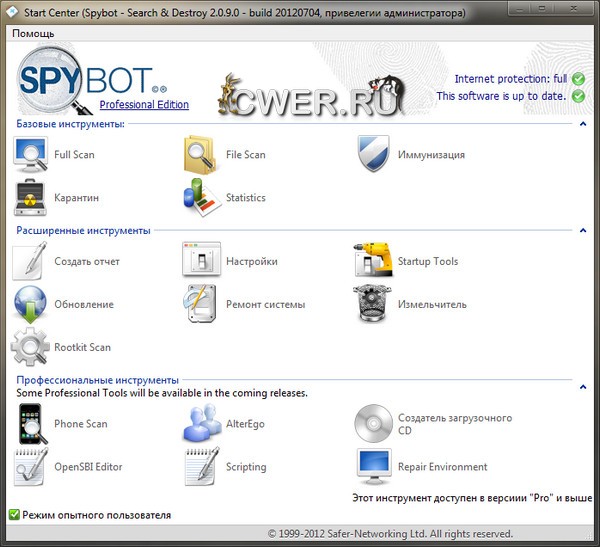This screenshot has width=600, height=547.
Task: Click the Scripting label
Action: 246,467
